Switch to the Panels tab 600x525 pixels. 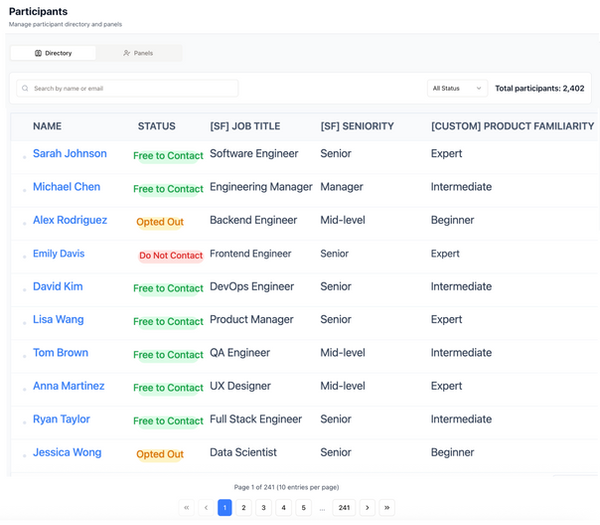(x=138, y=53)
